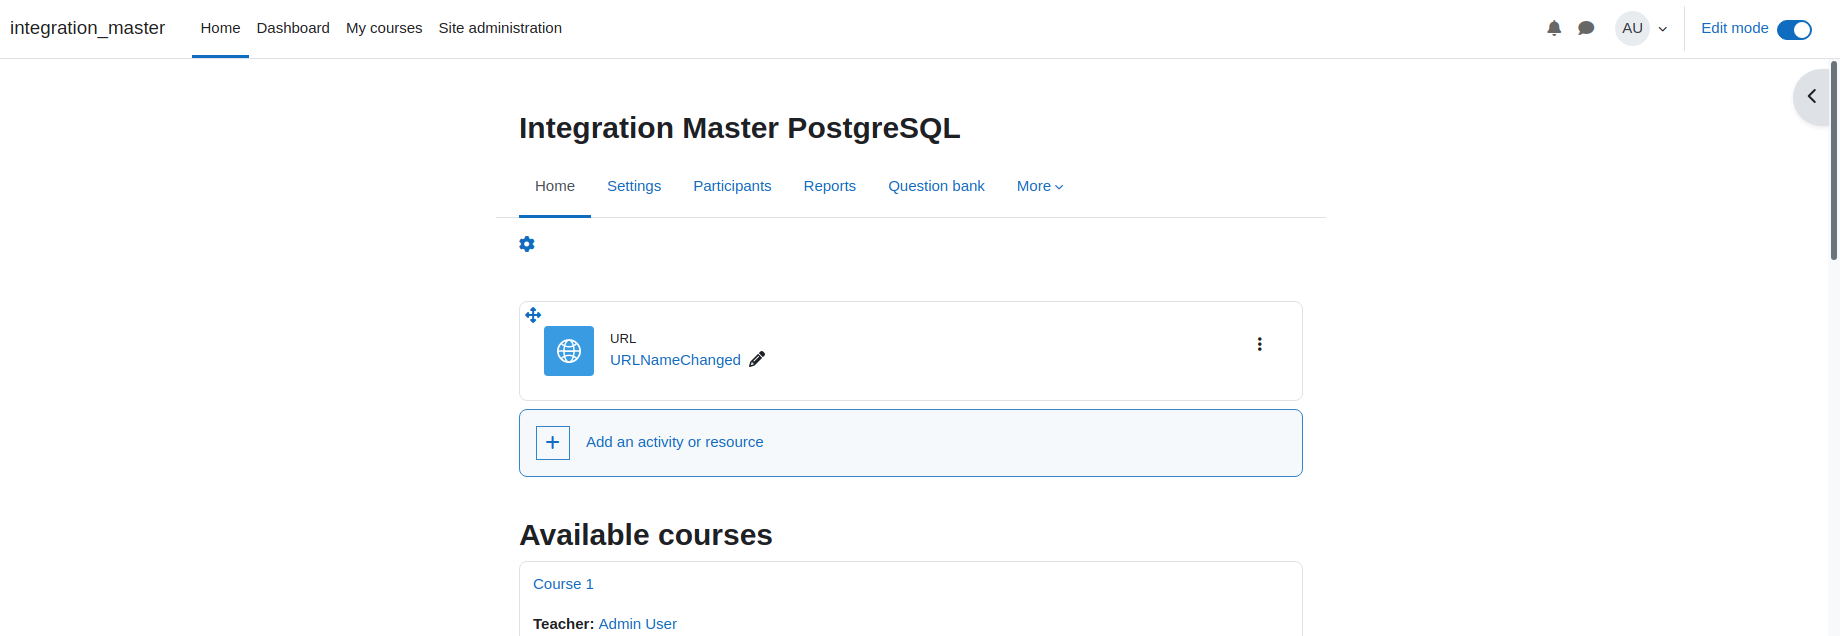The height and width of the screenshot is (636, 1840).
Task: Open Dashboard in the top navigation
Action: (293, 28)
